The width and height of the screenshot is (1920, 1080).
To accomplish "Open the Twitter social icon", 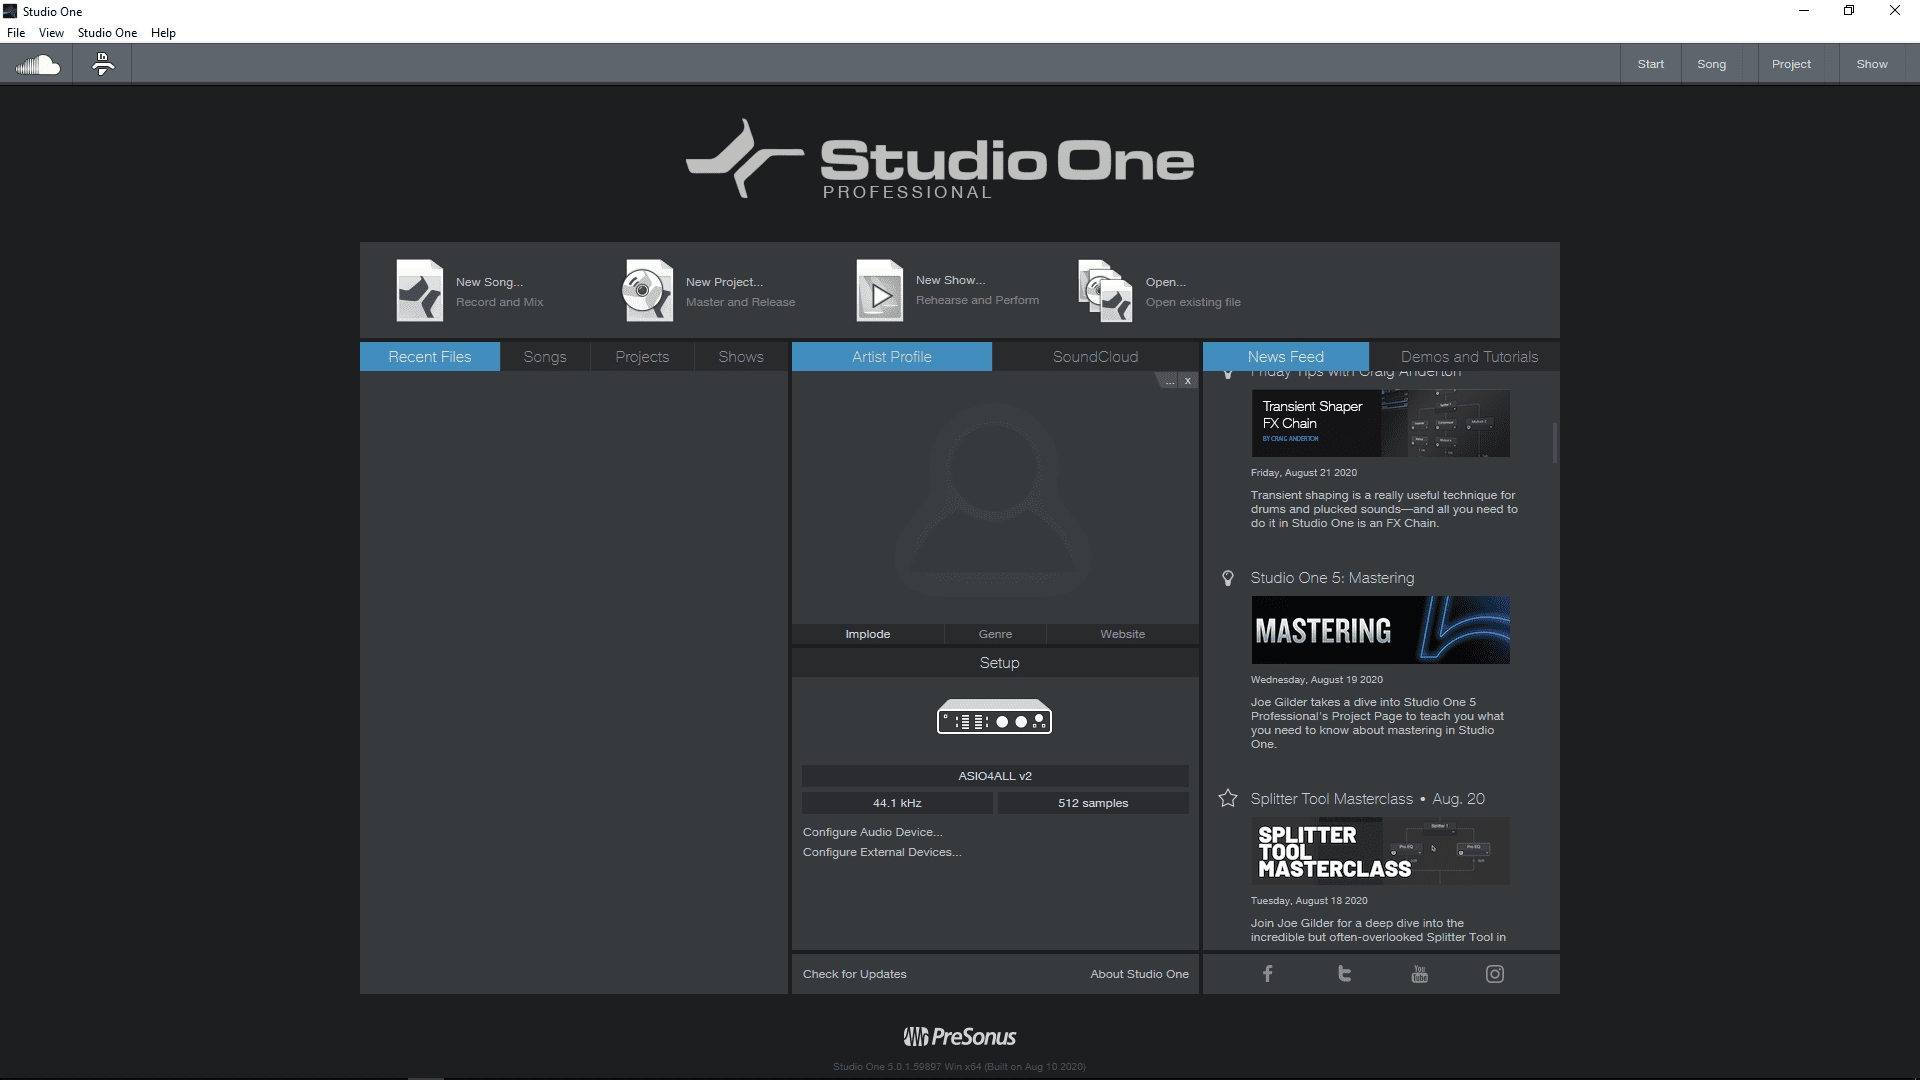I will pyautogui.click(x=1344, y=974).
